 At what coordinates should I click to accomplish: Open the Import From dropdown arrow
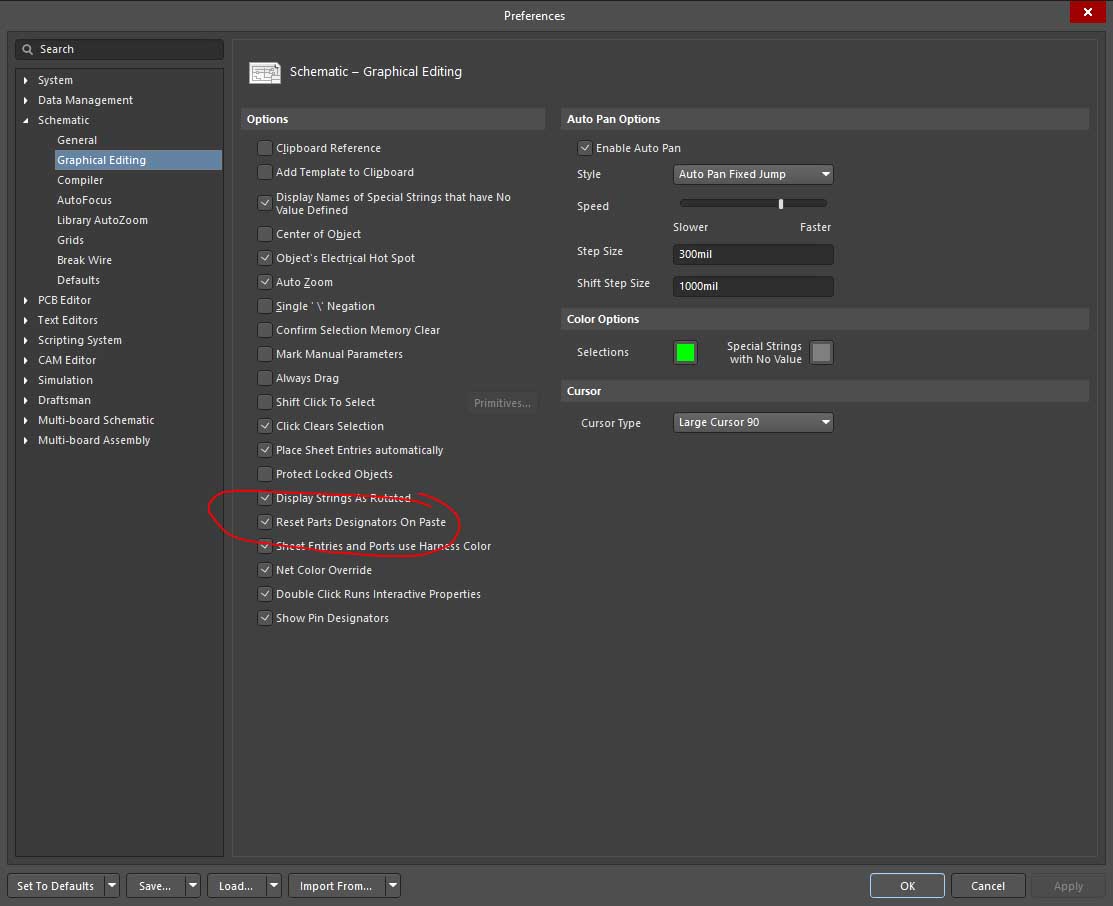392,886
